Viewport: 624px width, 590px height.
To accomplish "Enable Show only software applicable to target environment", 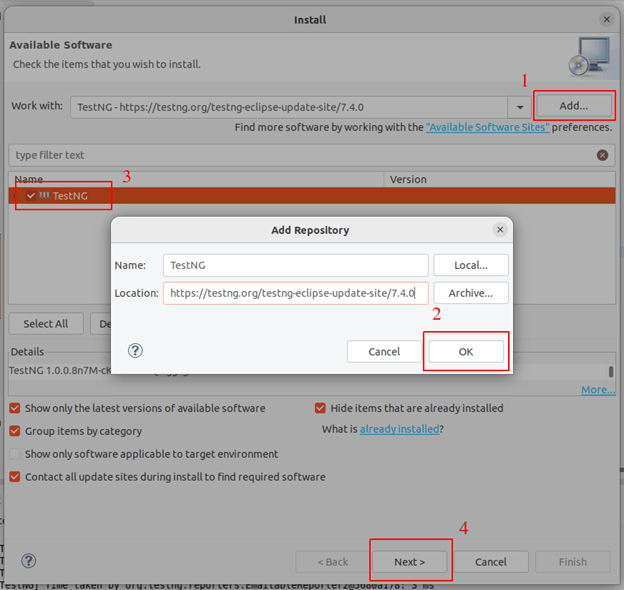I will click(x=15, y=454).
